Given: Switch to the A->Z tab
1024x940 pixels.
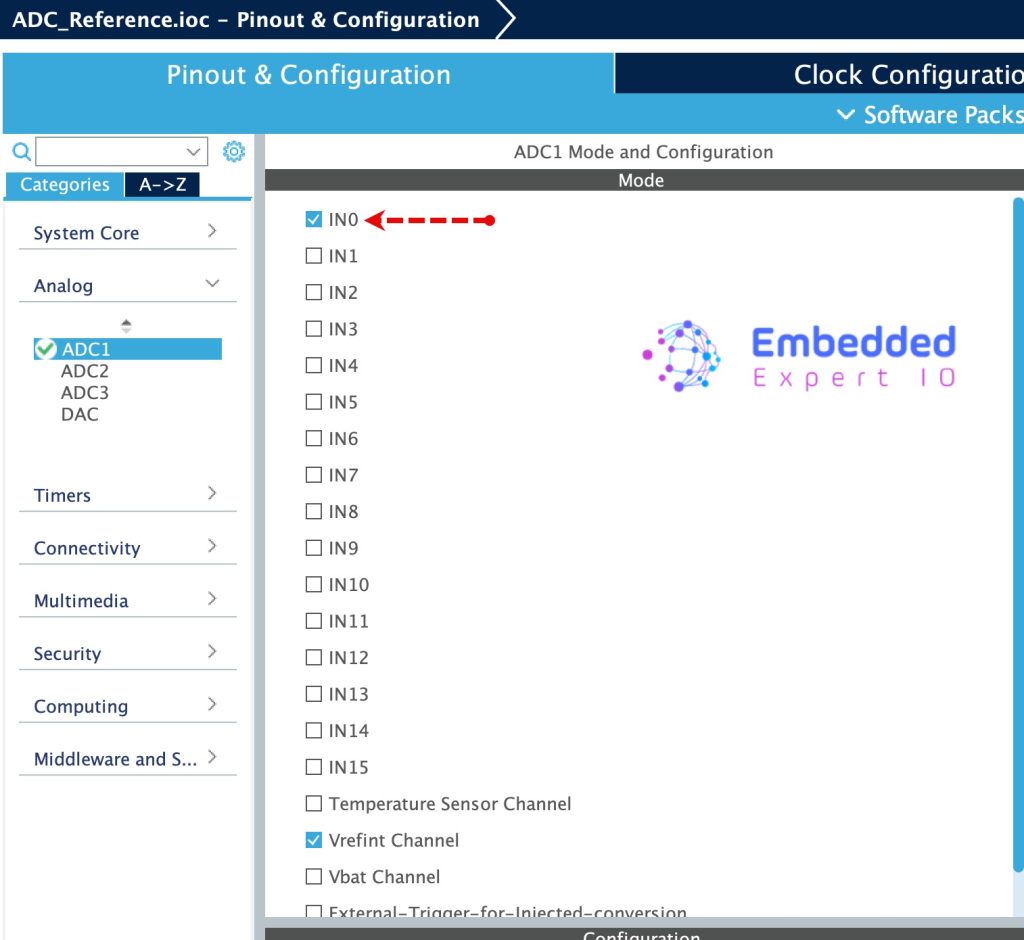Looking at the screenshot, I should point(162,185).
